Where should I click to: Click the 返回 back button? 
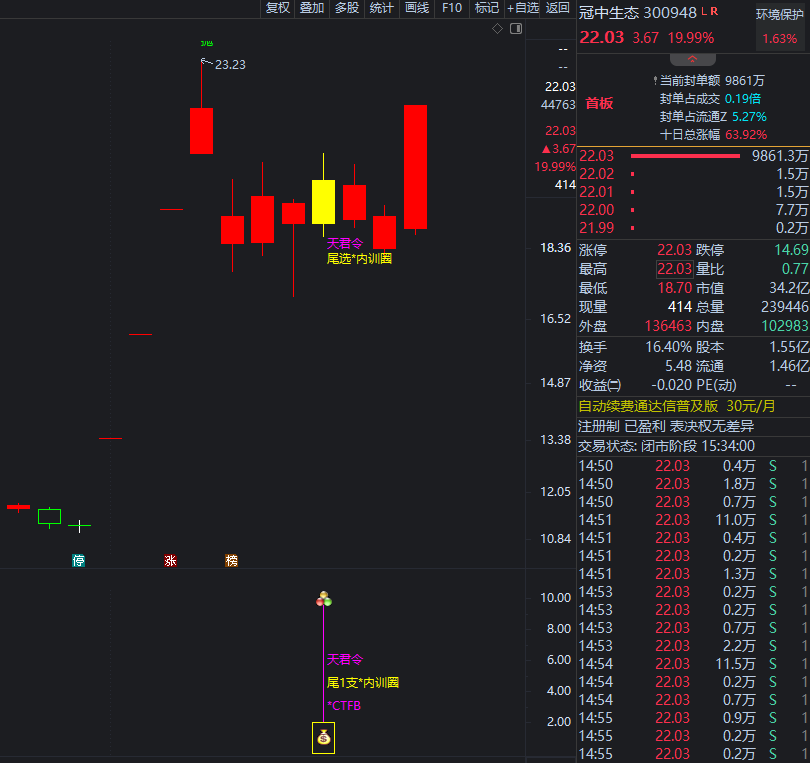[x=558, y=8]
